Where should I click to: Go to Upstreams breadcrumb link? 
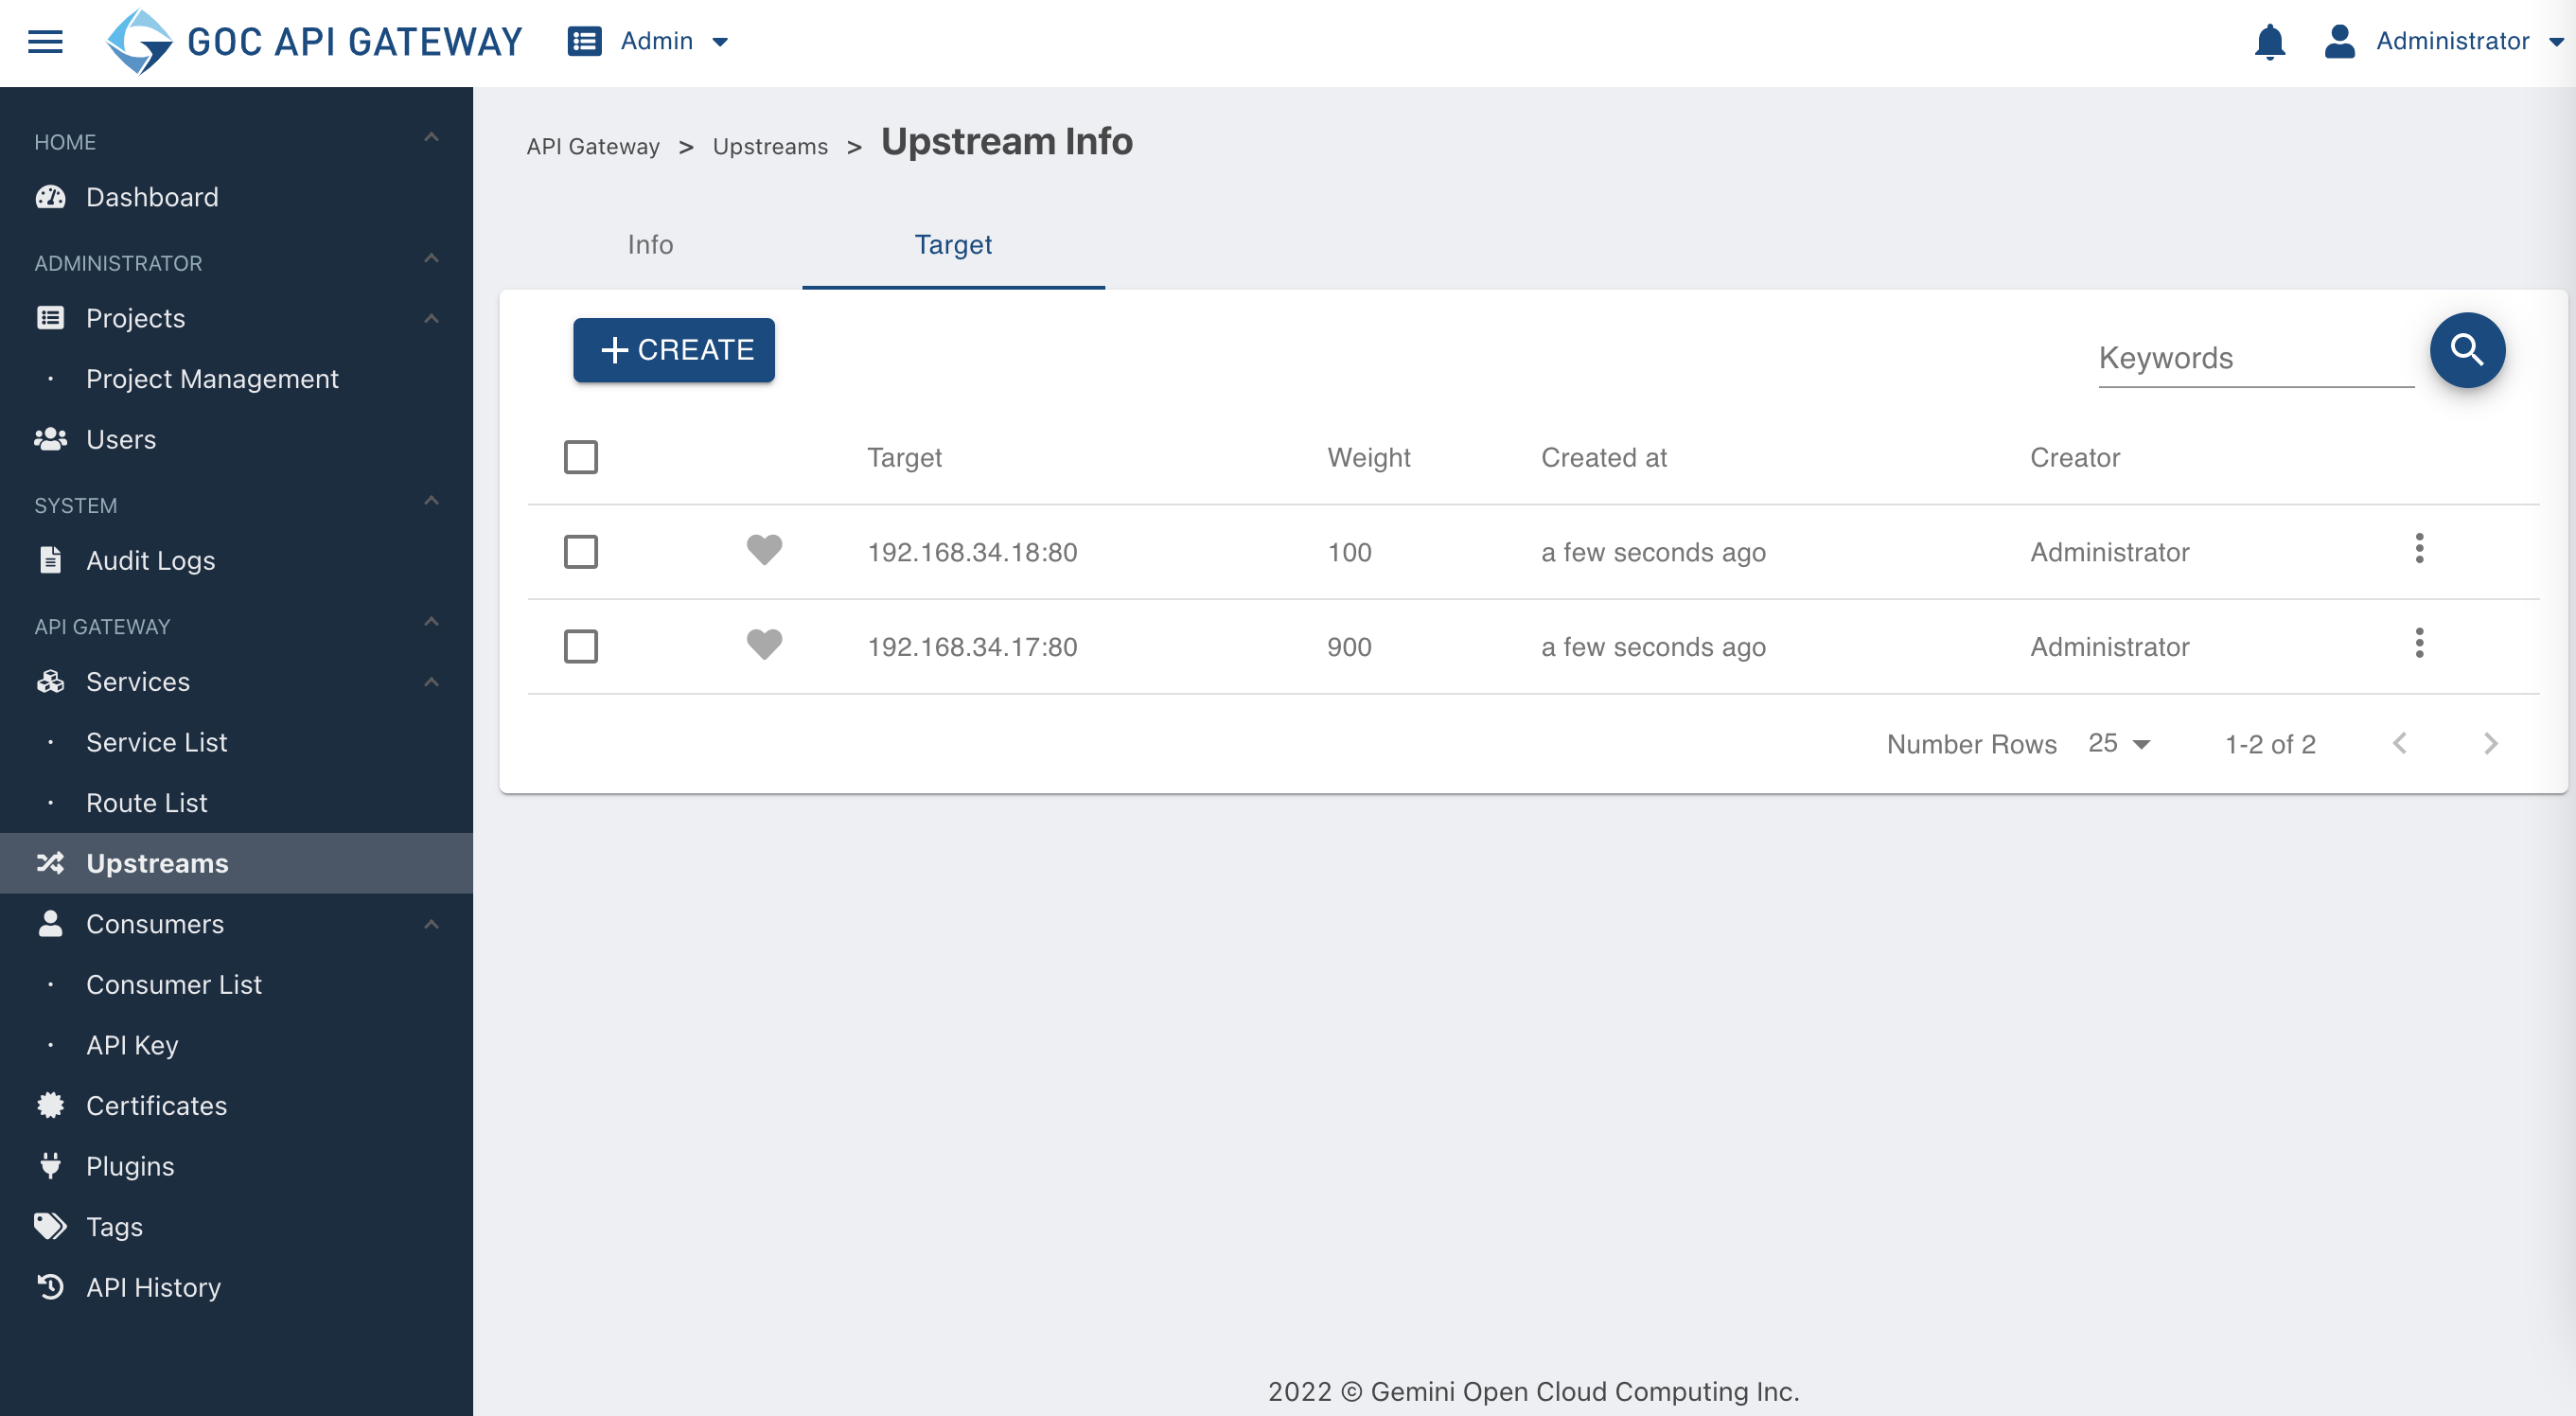coord(770,146)
